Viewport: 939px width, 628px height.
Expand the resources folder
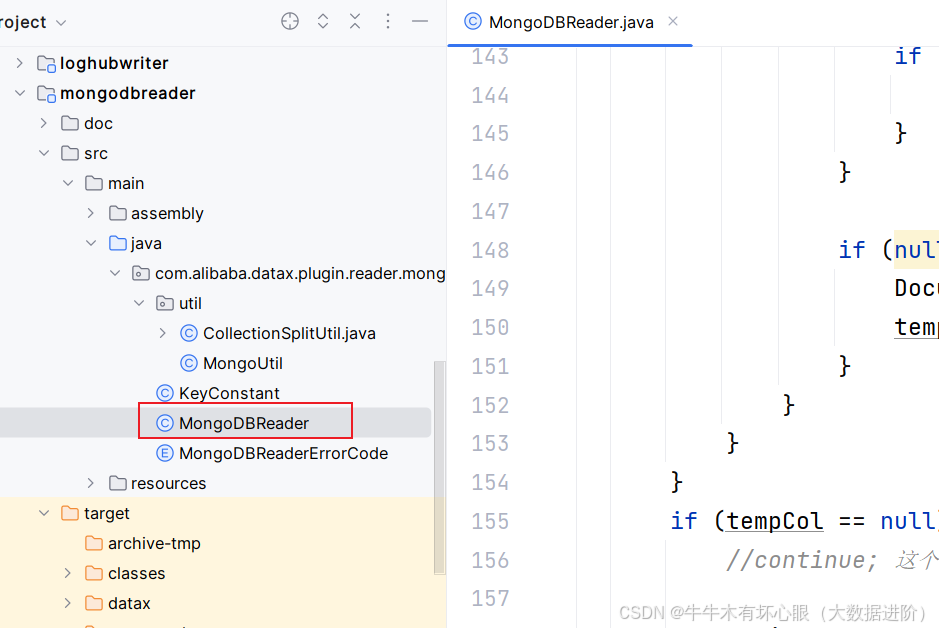pos(91,483)
